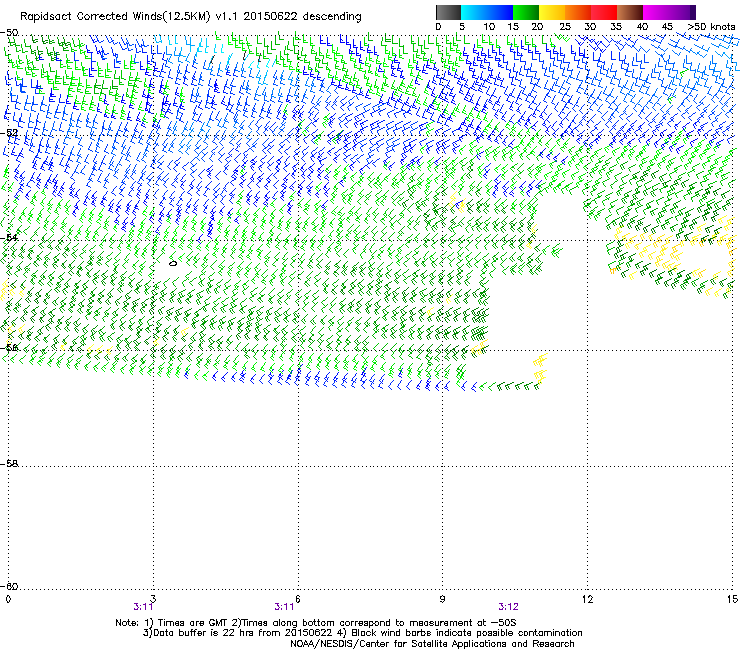This screenshot has height=650, width=740.
Task: Click the red 30-35 knots legend color
Action: point(604,12)
